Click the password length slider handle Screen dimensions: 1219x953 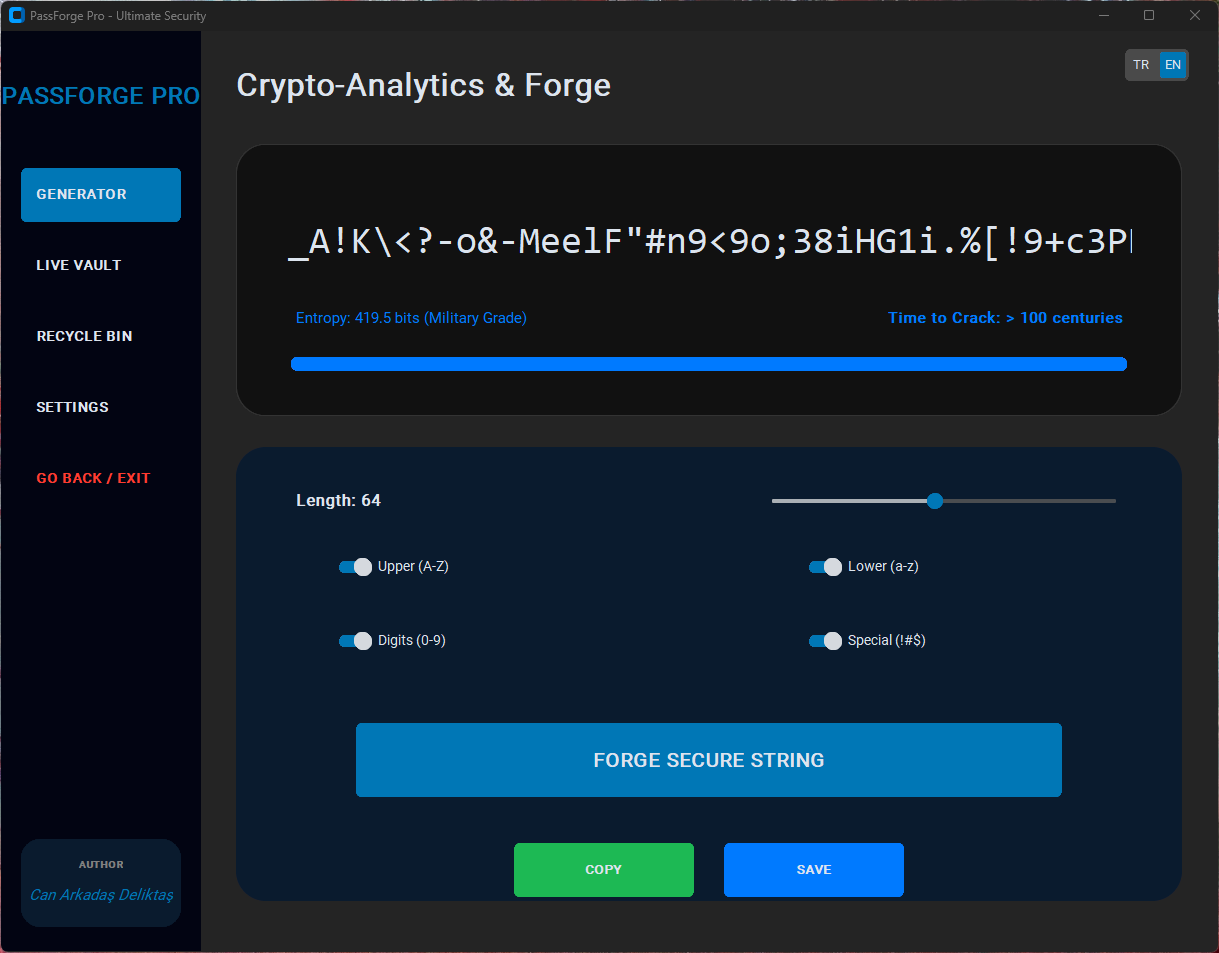pos(935,501)
